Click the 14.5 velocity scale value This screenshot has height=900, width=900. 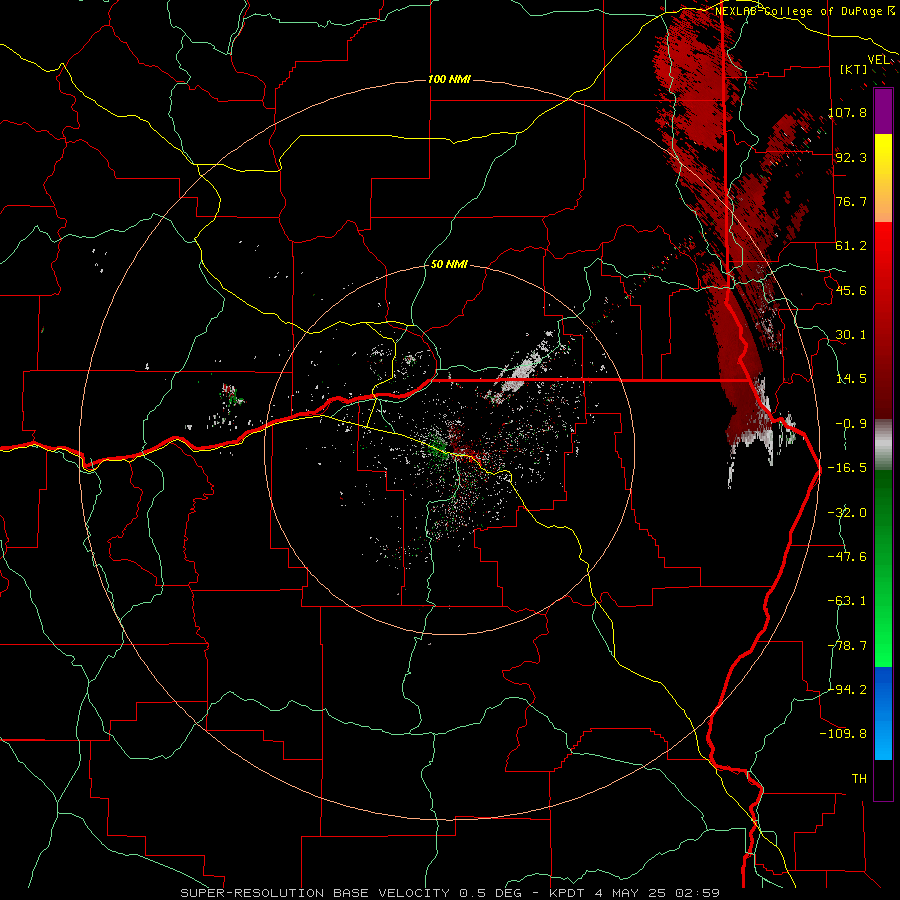[x=851, y=379]
